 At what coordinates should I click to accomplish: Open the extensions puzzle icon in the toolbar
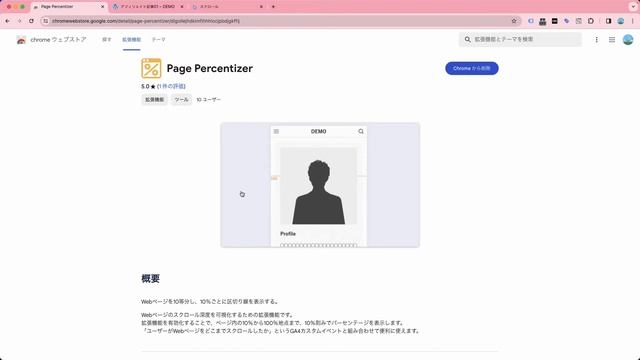[x=591, y=21]
